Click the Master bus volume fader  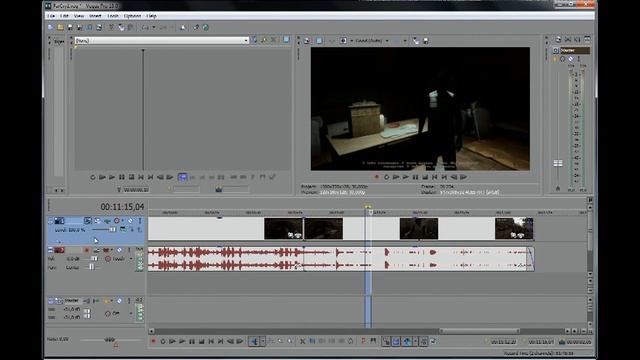[558, 163]
